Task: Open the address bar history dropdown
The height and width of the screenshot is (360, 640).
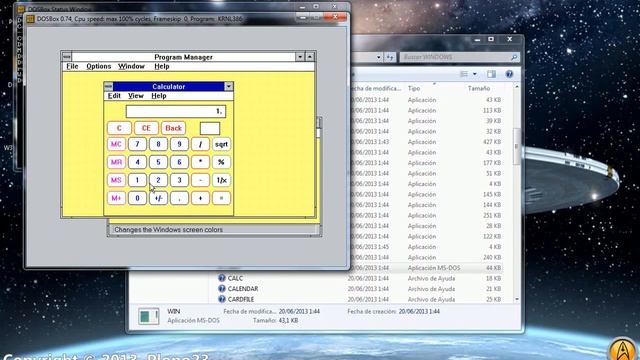Action: [x=379, y=57]
